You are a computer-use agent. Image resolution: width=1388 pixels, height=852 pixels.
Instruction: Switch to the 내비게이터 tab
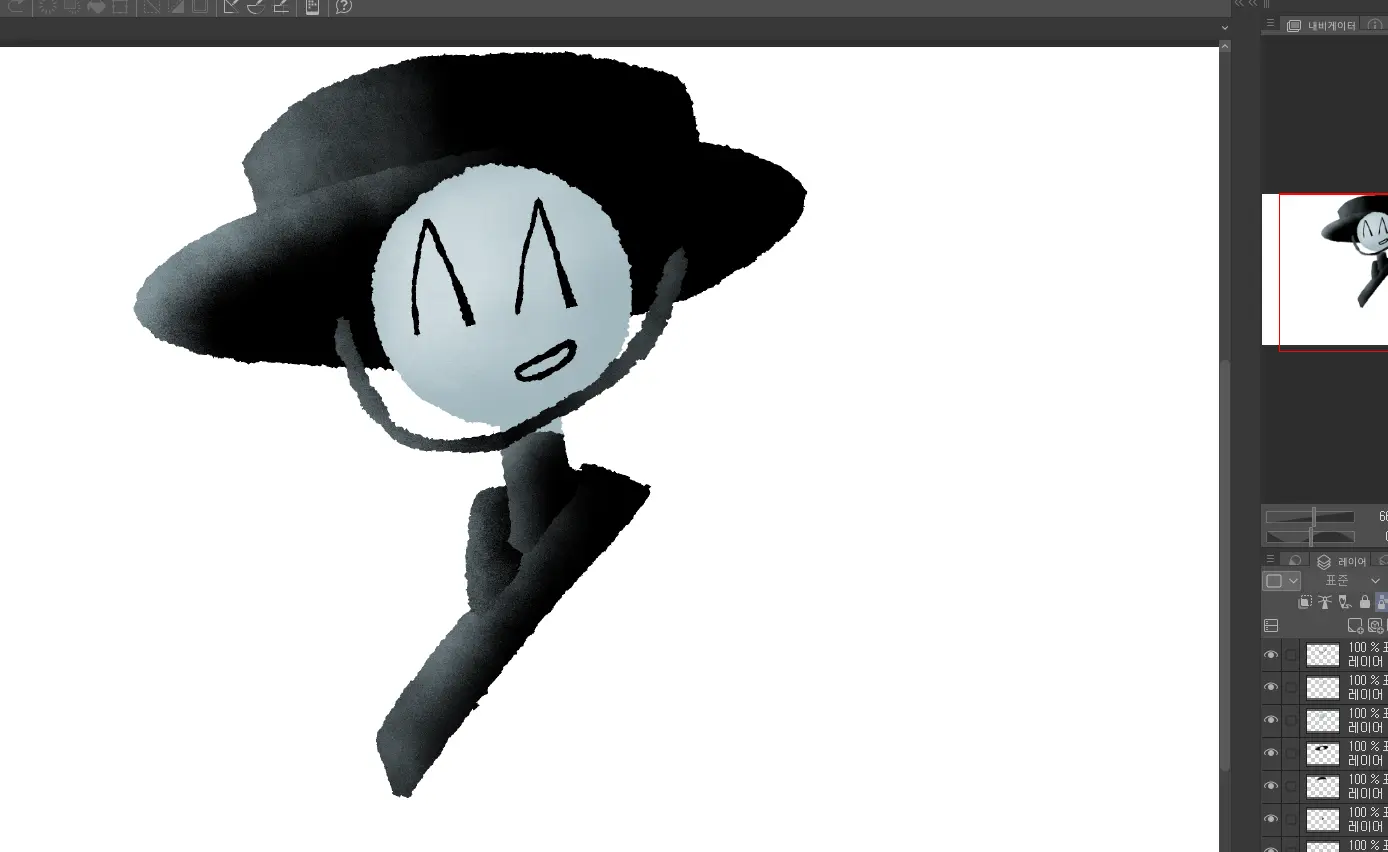coord(1324,25)
